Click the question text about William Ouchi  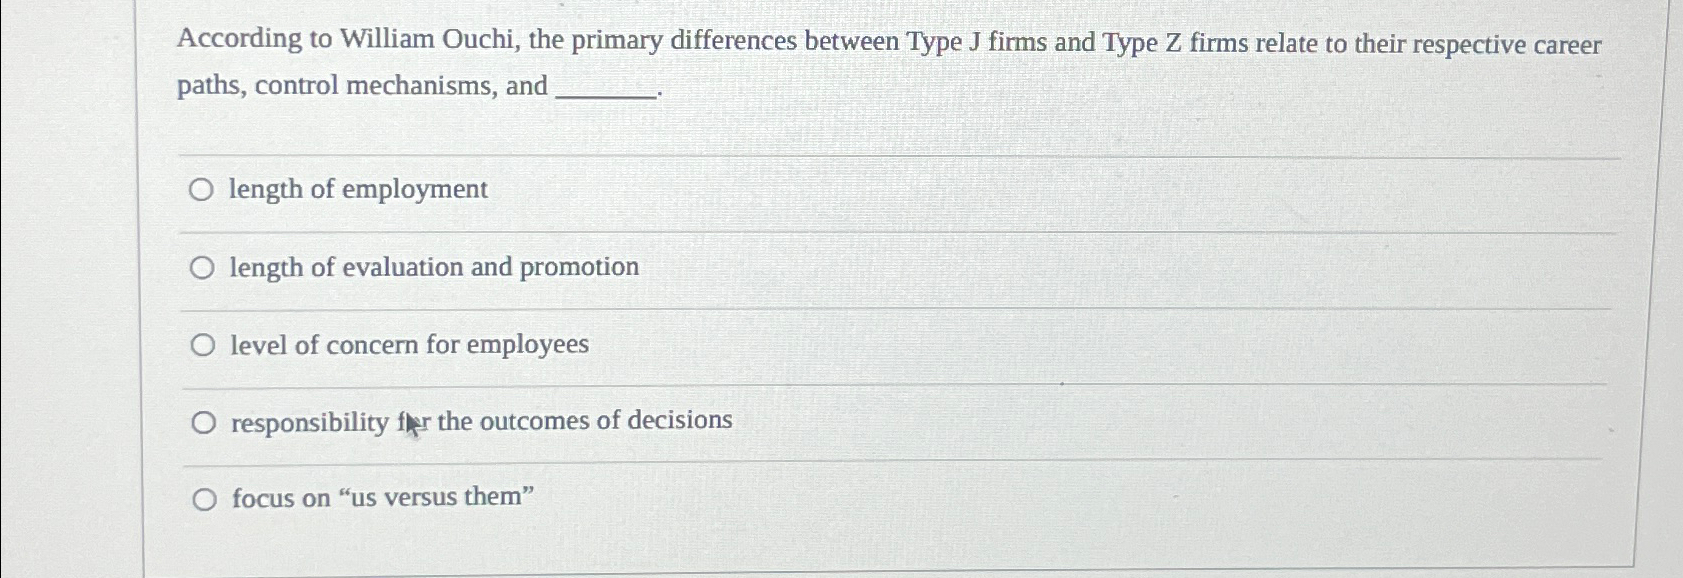pyautogui.click(x=700, y=43)
